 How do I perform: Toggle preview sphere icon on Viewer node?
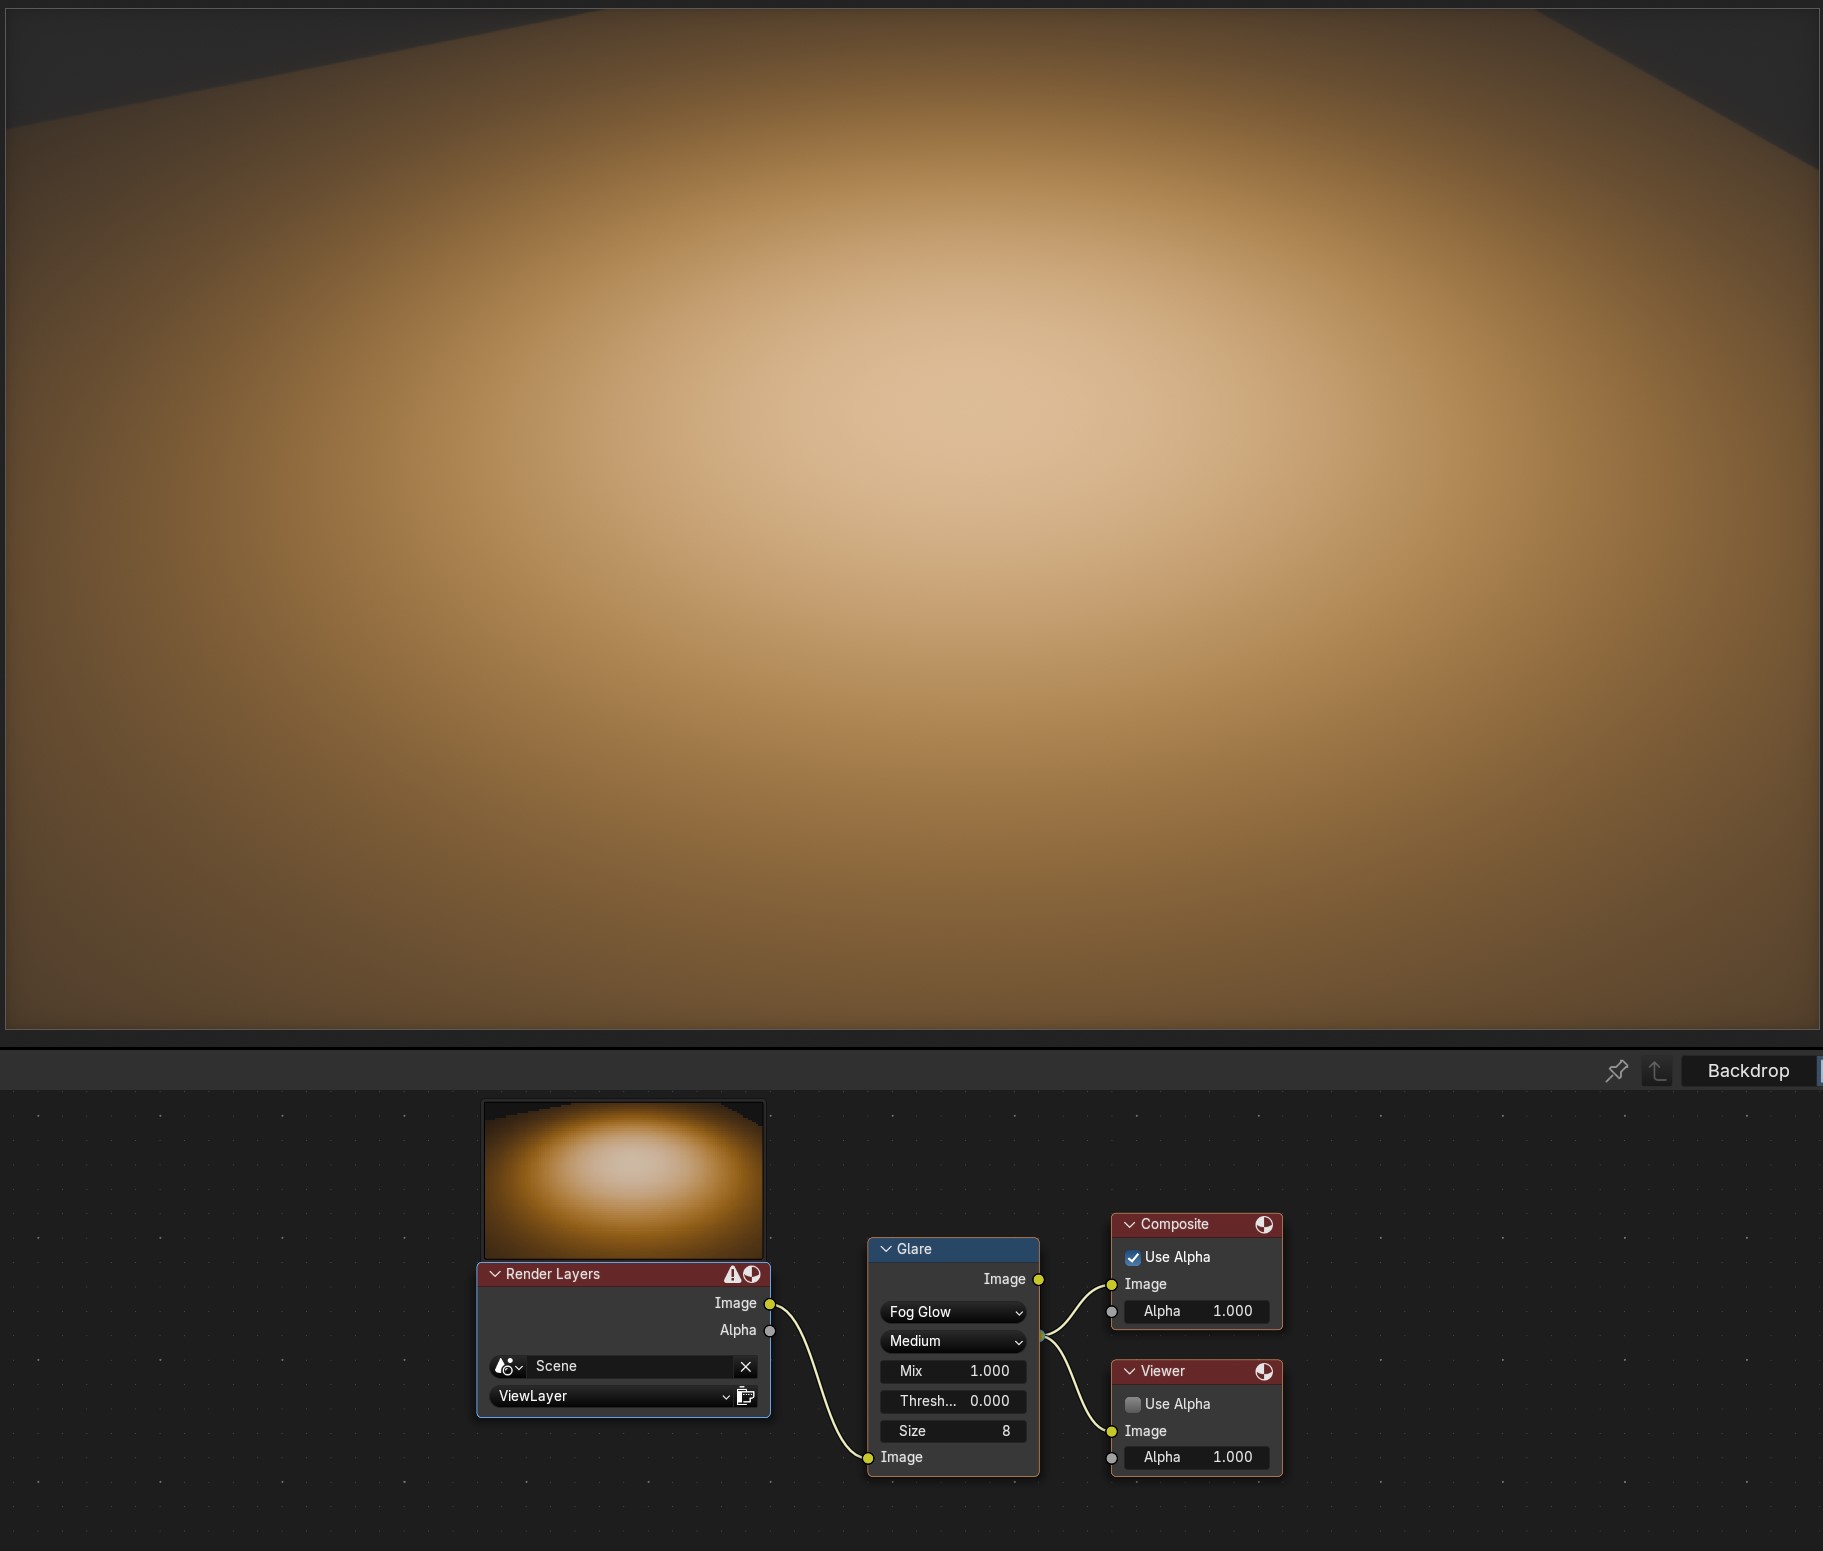coord(1264,1372)
